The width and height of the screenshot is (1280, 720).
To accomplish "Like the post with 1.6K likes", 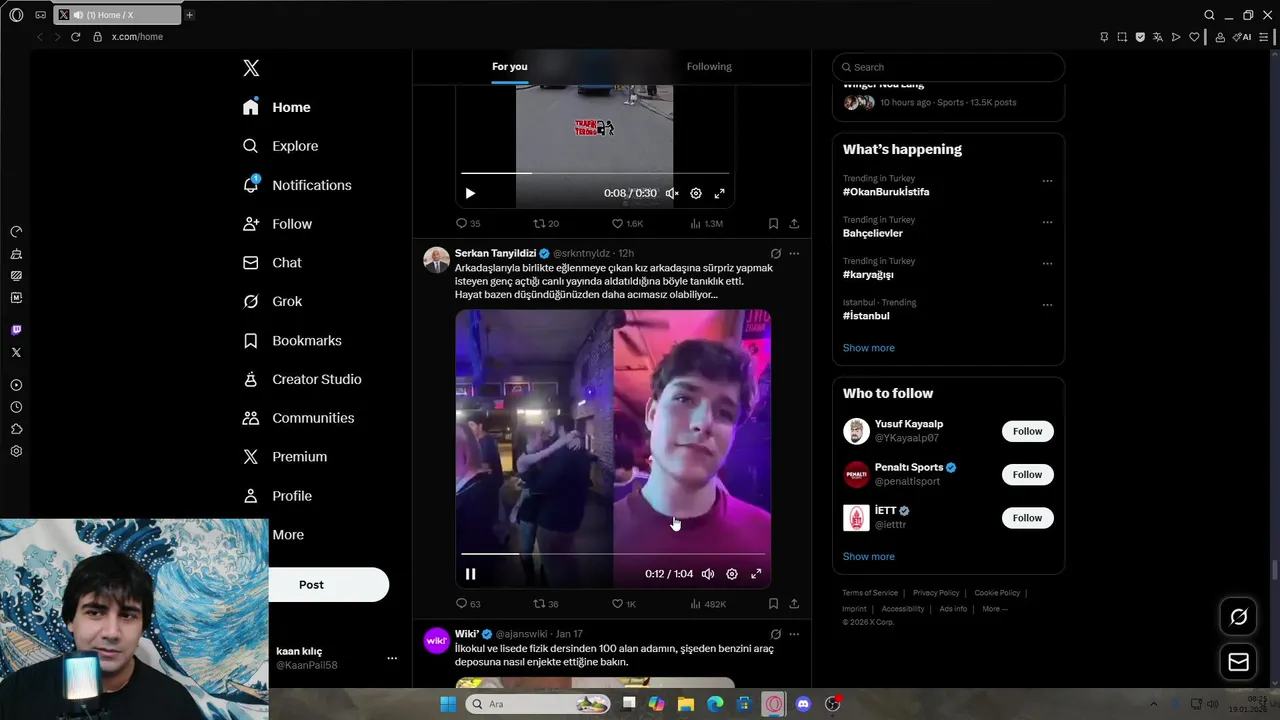I will coord(627,224).
